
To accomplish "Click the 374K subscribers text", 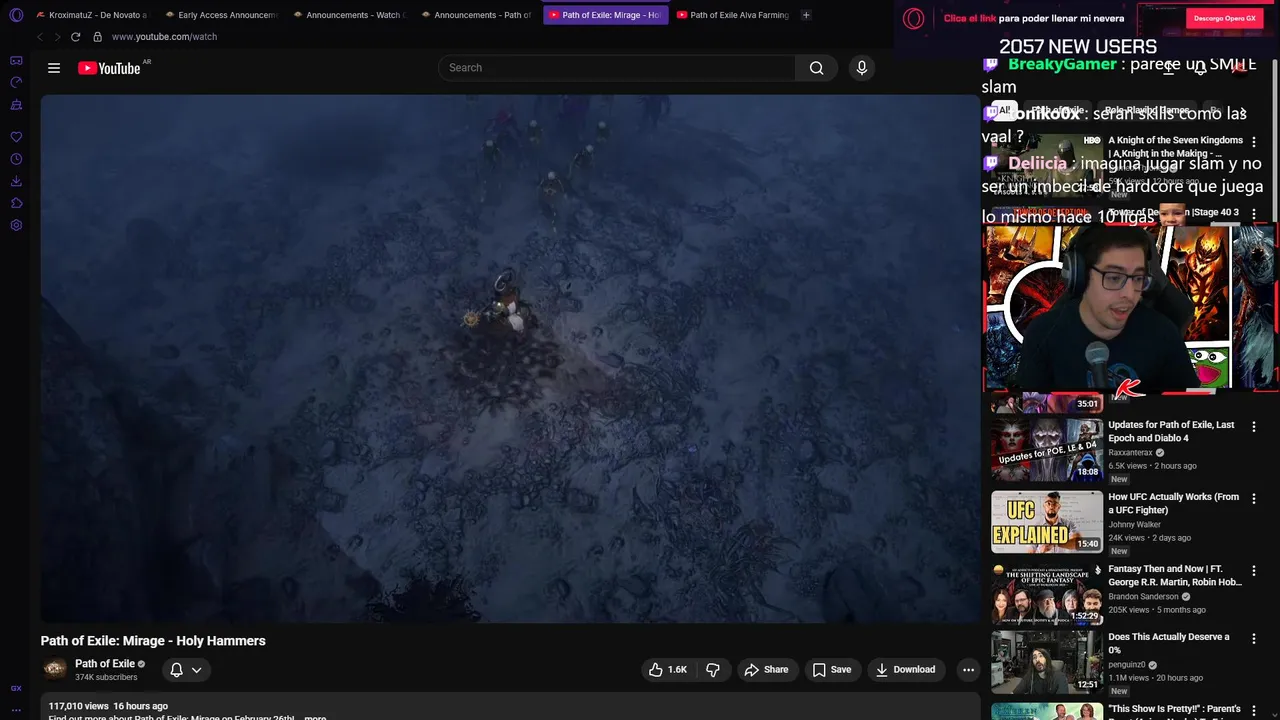I will [106, 677].
